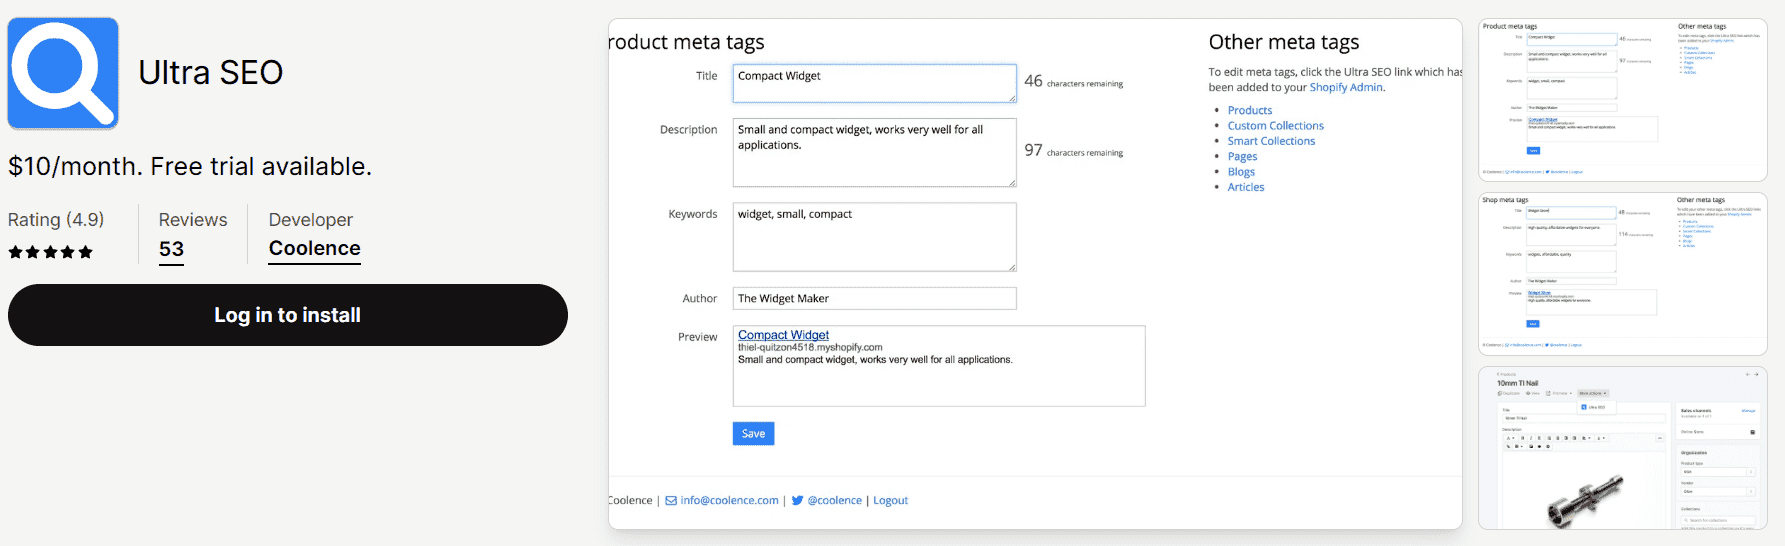Click the Logout link in footer
1785x546 pixels.
890,501
